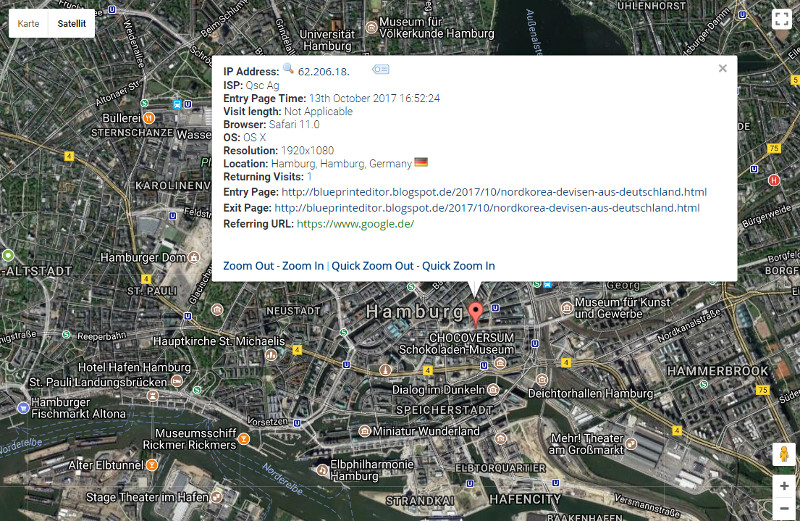The width and height of the screenshot is (800, 521).
Task: Click the Chocoversum museum marker icon
Action: 500,363
